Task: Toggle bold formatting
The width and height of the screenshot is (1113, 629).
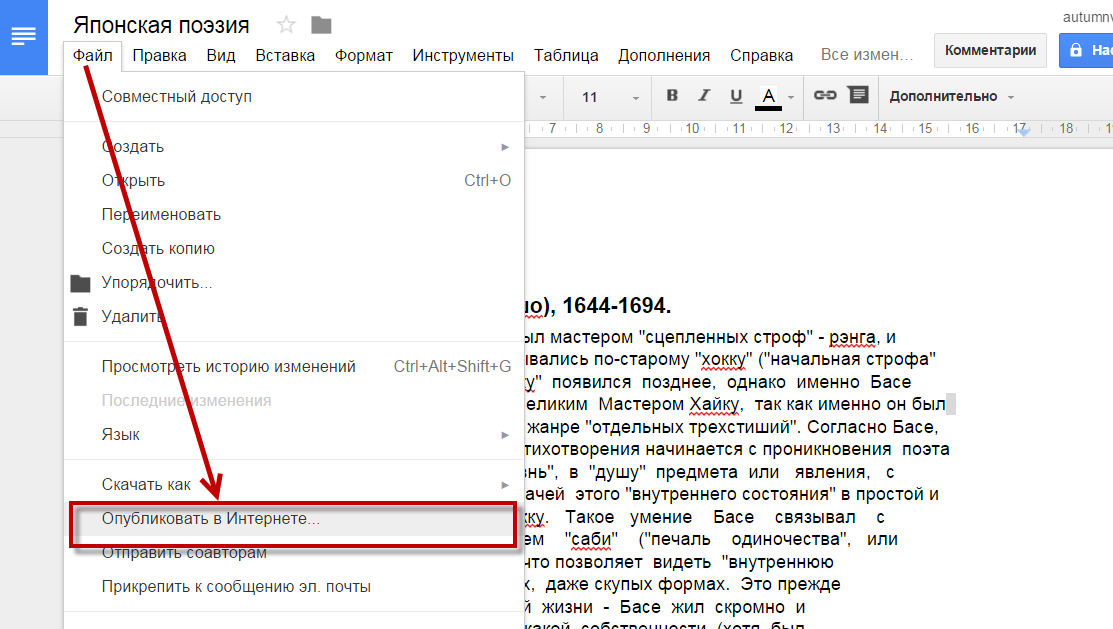Action: point(671,97)
